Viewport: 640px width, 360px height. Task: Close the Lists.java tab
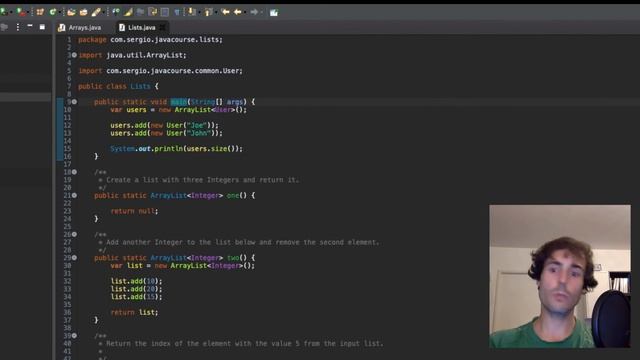coord(162,27)
